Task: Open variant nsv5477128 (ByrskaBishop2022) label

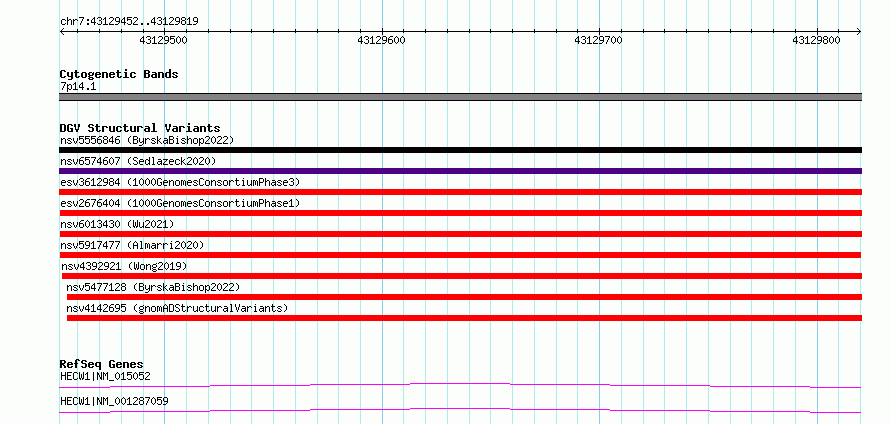Action: coord(153,287)
